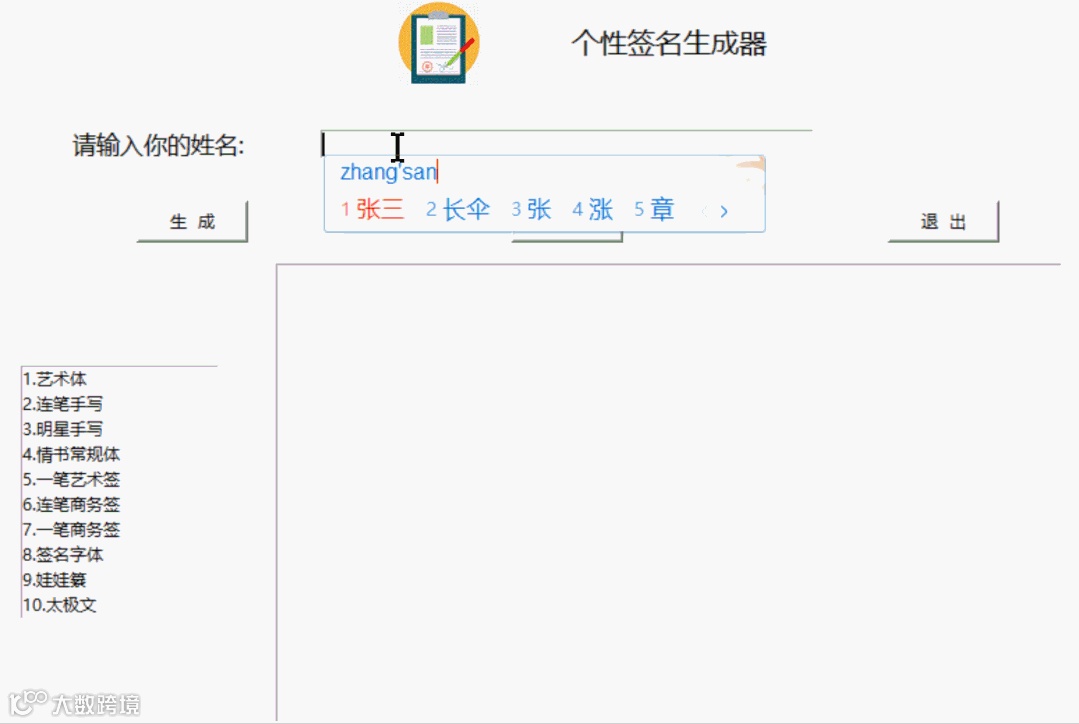Select font style 1.艺术体
Viewport: 1079px width, 724px height.
tap(55, 379)
